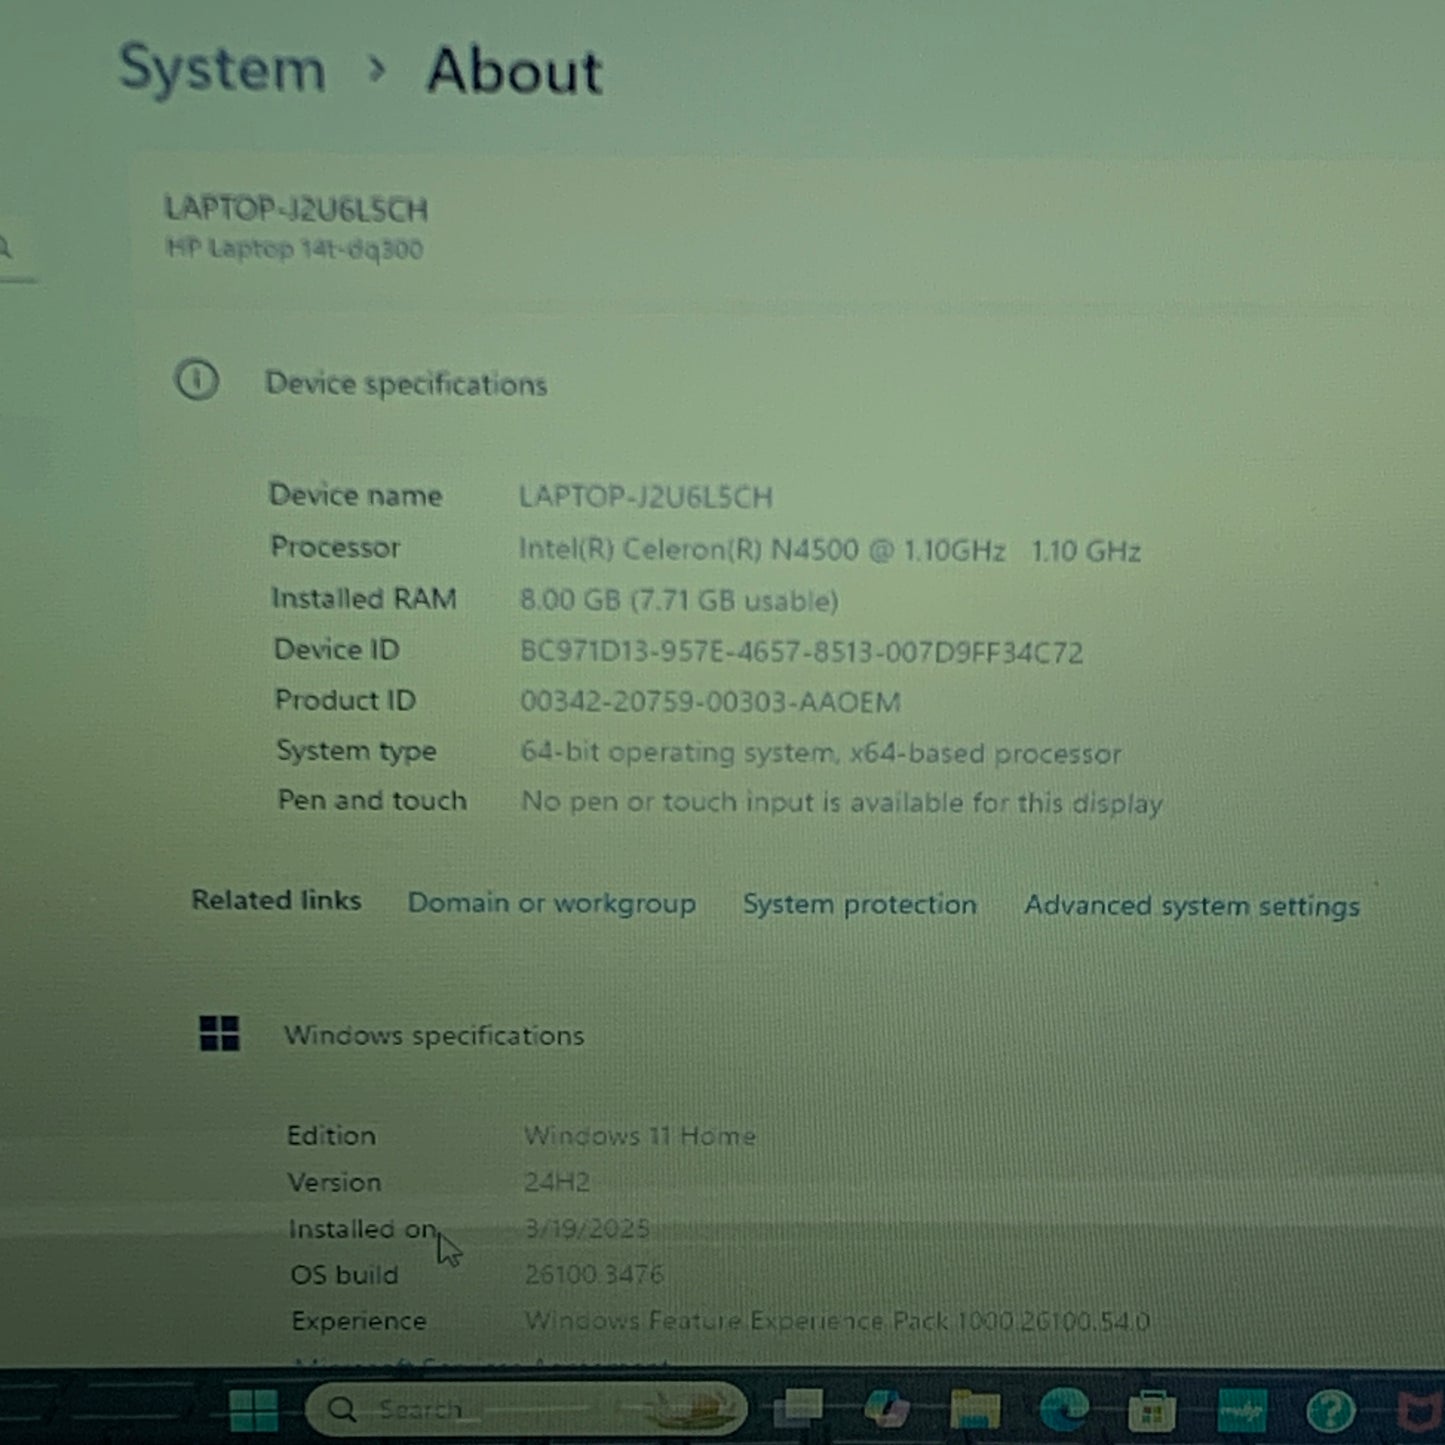Open Advanced system settings

tap(1191, 906)
